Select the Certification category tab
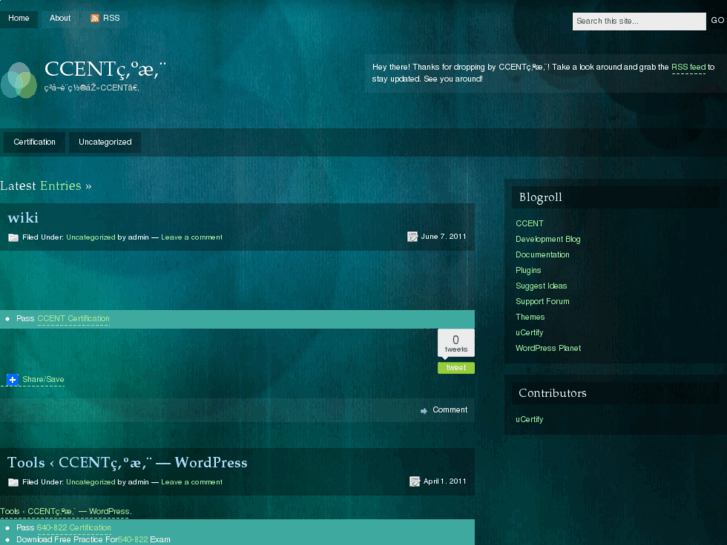This screenshot has width=727, height=545. click(x=34, y=142)
